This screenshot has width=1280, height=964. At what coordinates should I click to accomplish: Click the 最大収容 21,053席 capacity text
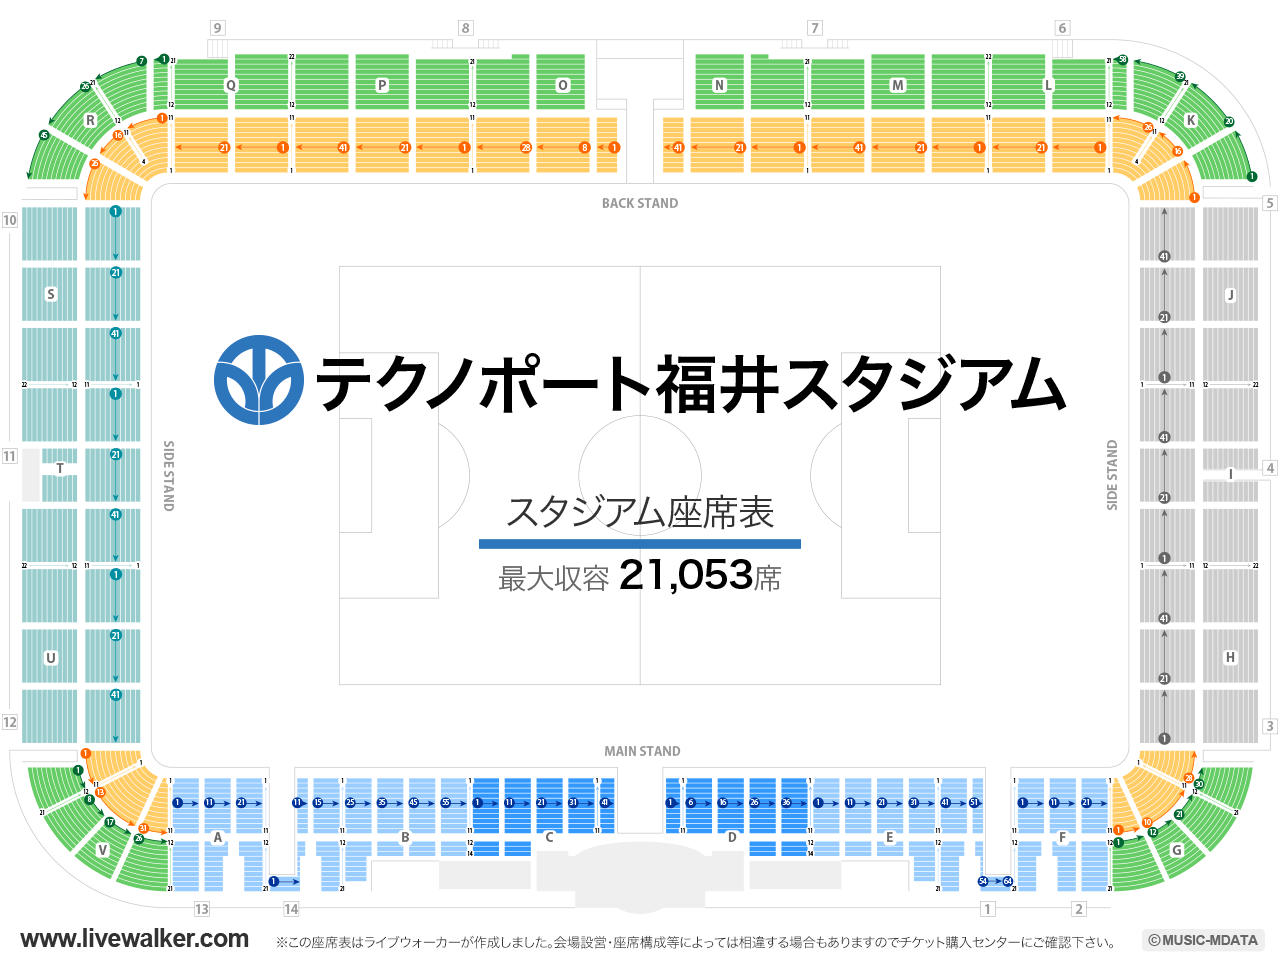(638, 575)
